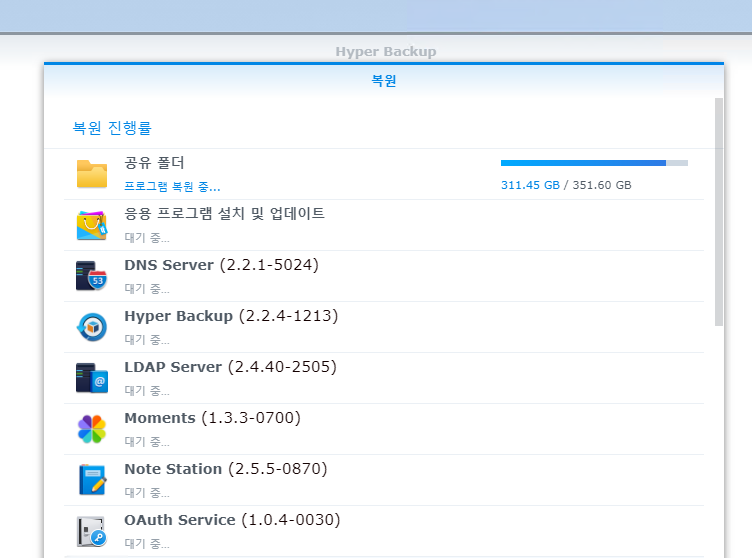The image size is (752, 558).
Task: Click 'OAuth Service (1.0.4-0030)' text
Action: click(232, 520)
